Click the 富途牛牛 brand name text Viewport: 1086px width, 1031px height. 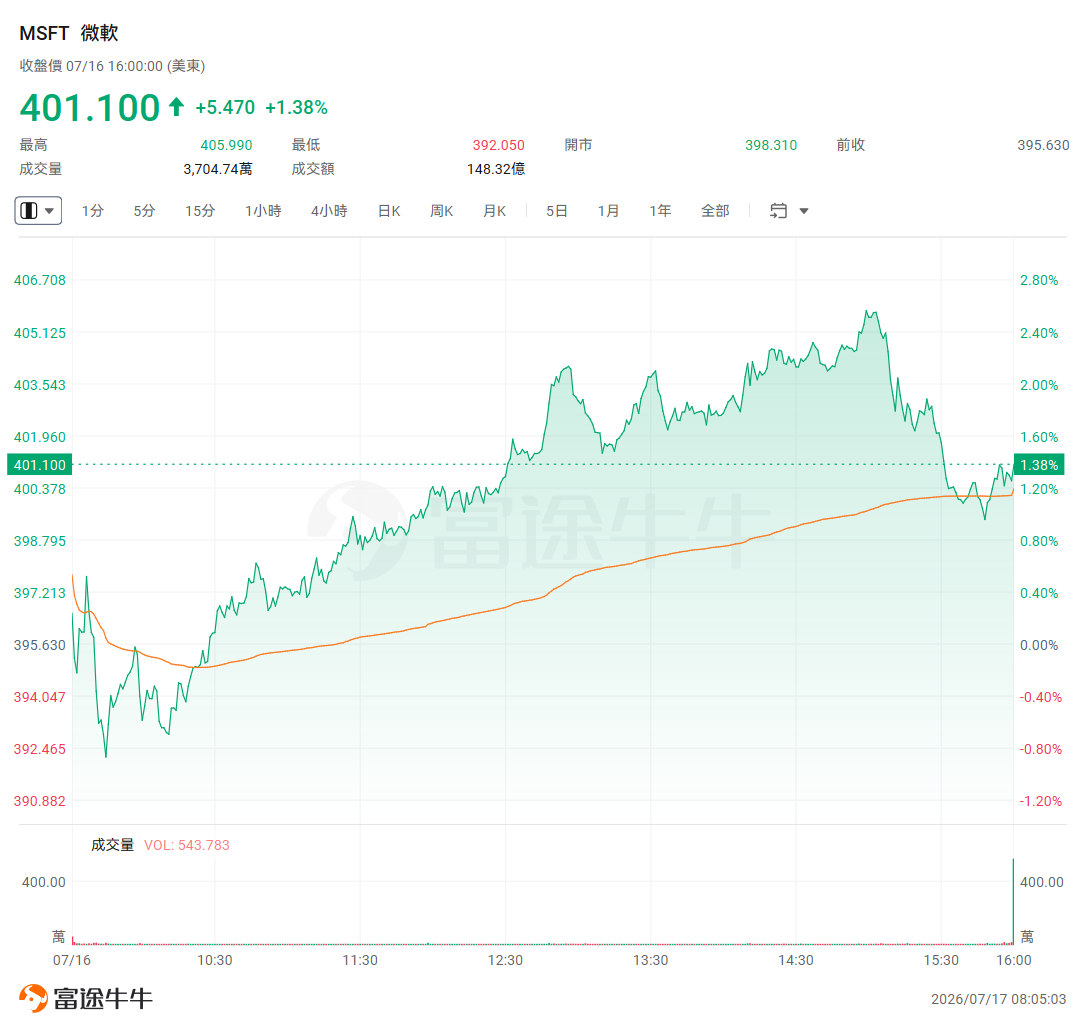pyautogui.click(x=103, y=998)
